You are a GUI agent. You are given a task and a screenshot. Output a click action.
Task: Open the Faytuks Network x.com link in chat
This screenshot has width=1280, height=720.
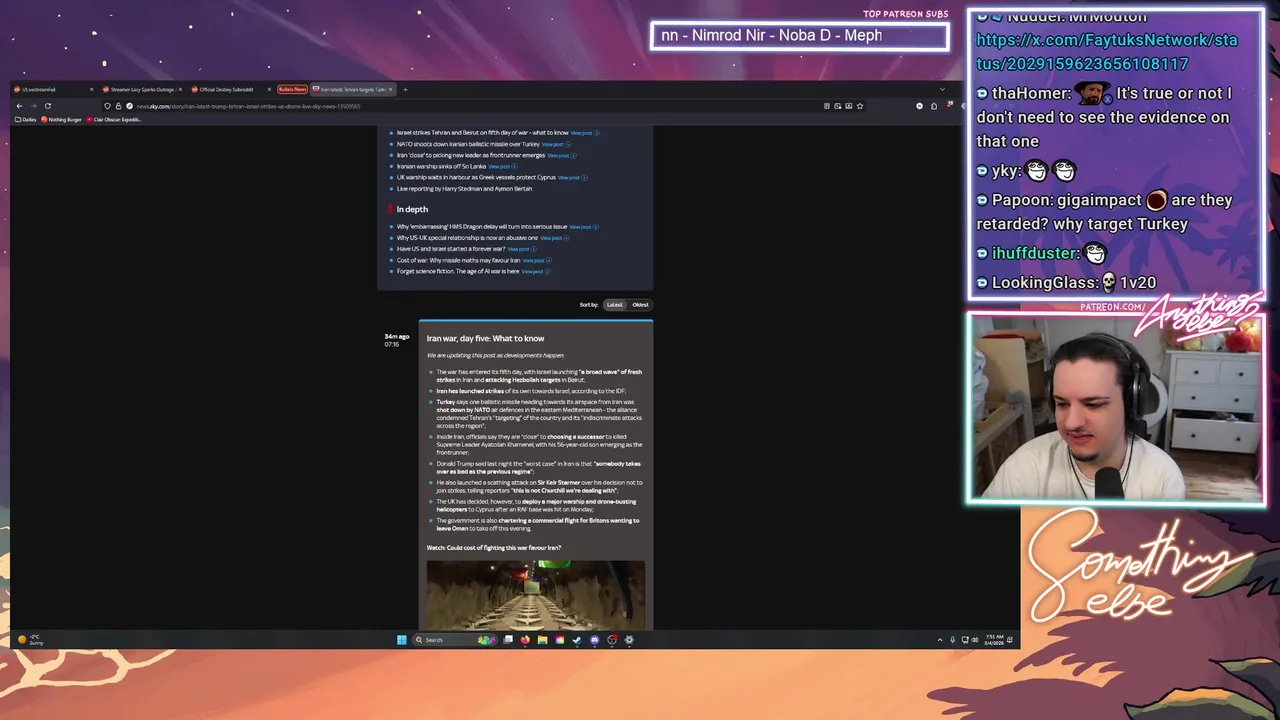click(x=1107, y=52)
